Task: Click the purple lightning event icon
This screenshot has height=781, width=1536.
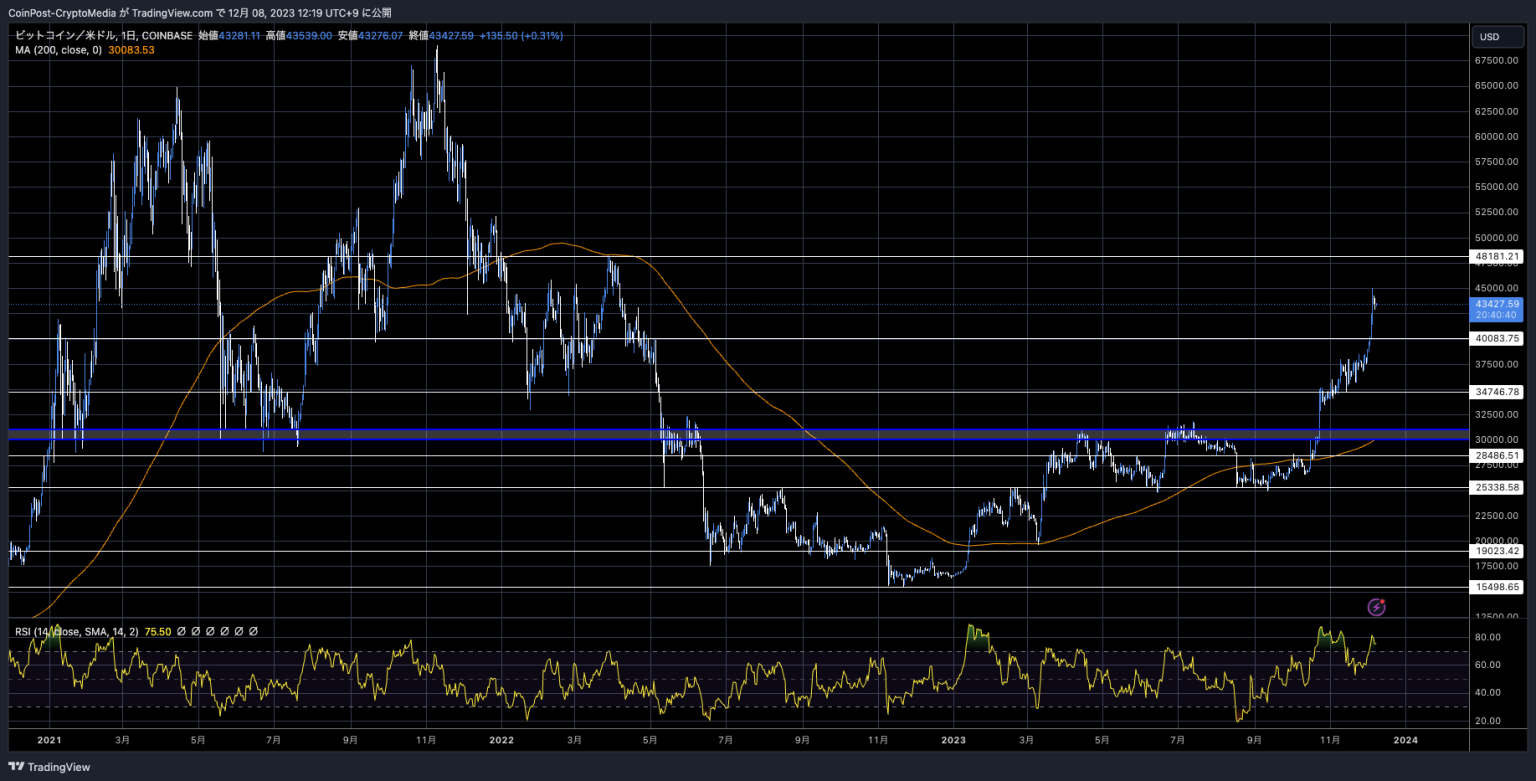Action: pyautogui.click(x=1377, y=606)
